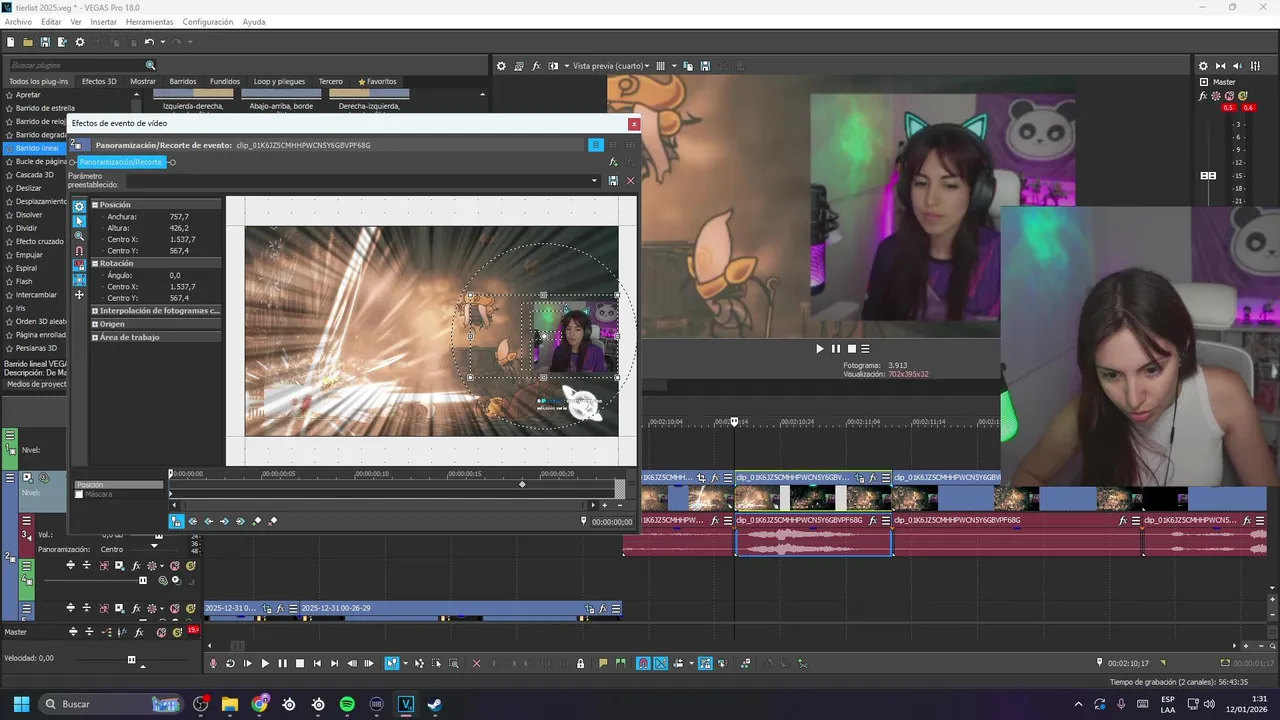The image size is (1280, 720).
Task: Go to the next keyframe arrow
Action: coord(224,521)
